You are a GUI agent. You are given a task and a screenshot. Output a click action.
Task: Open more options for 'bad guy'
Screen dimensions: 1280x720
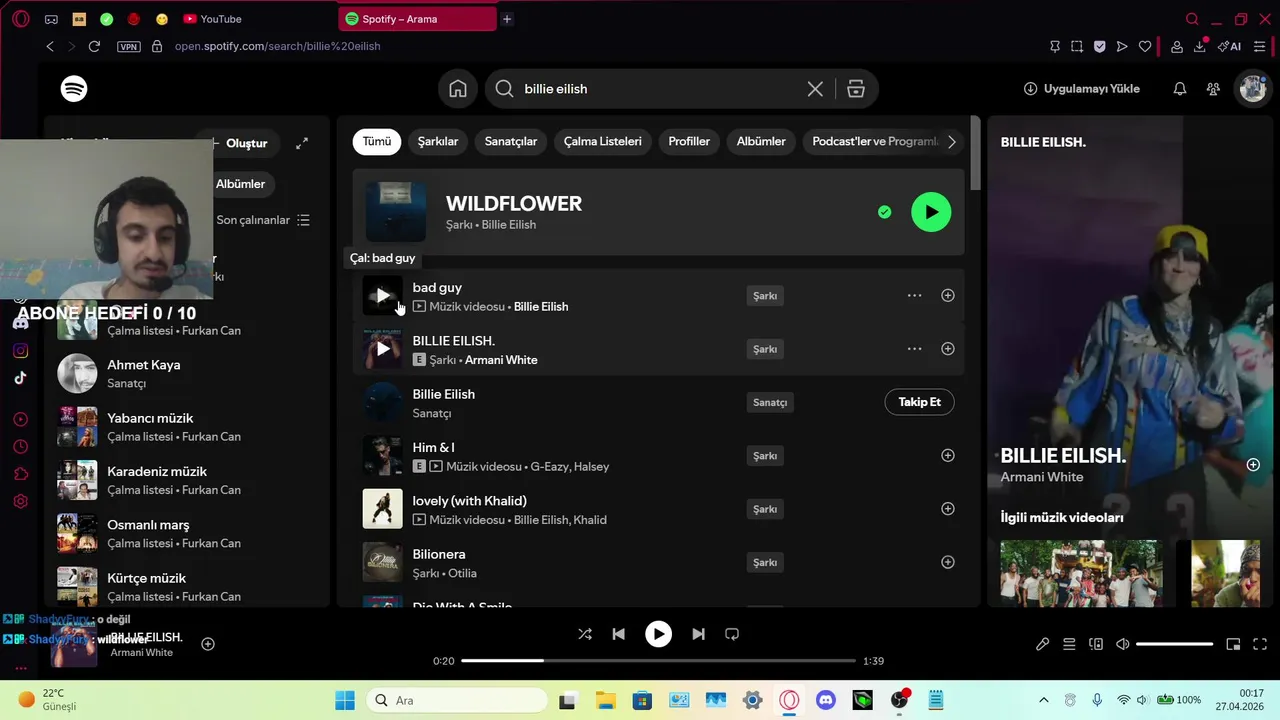[x=914, y=295]
